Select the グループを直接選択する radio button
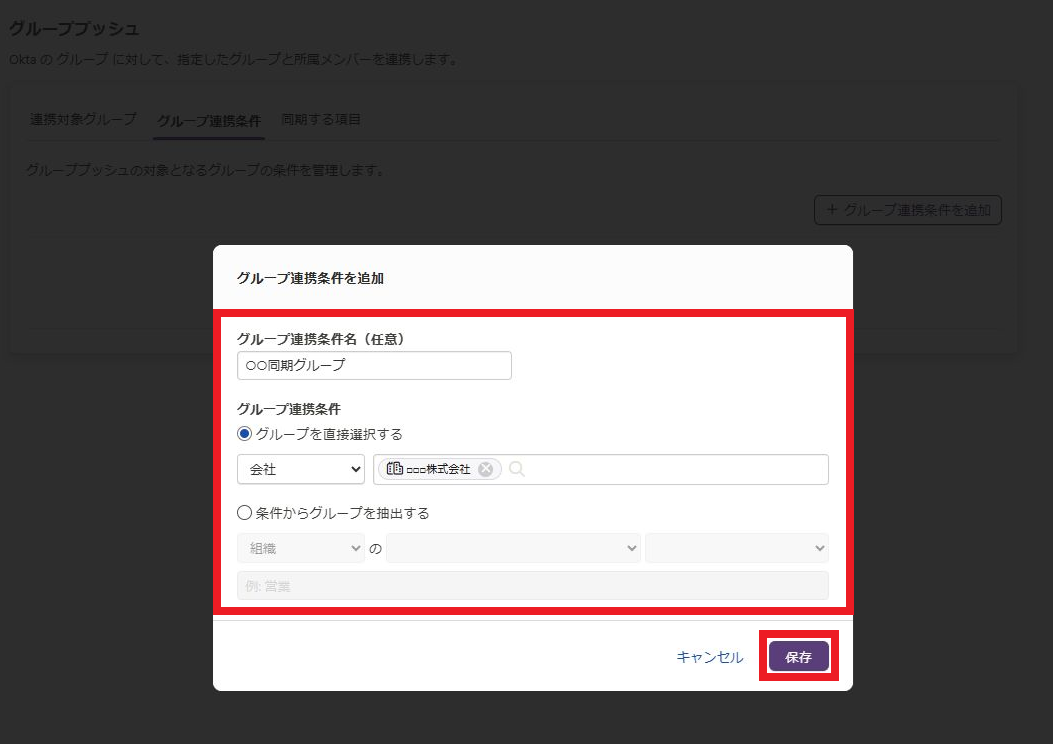1053x744 pixels. coord(245,434)
